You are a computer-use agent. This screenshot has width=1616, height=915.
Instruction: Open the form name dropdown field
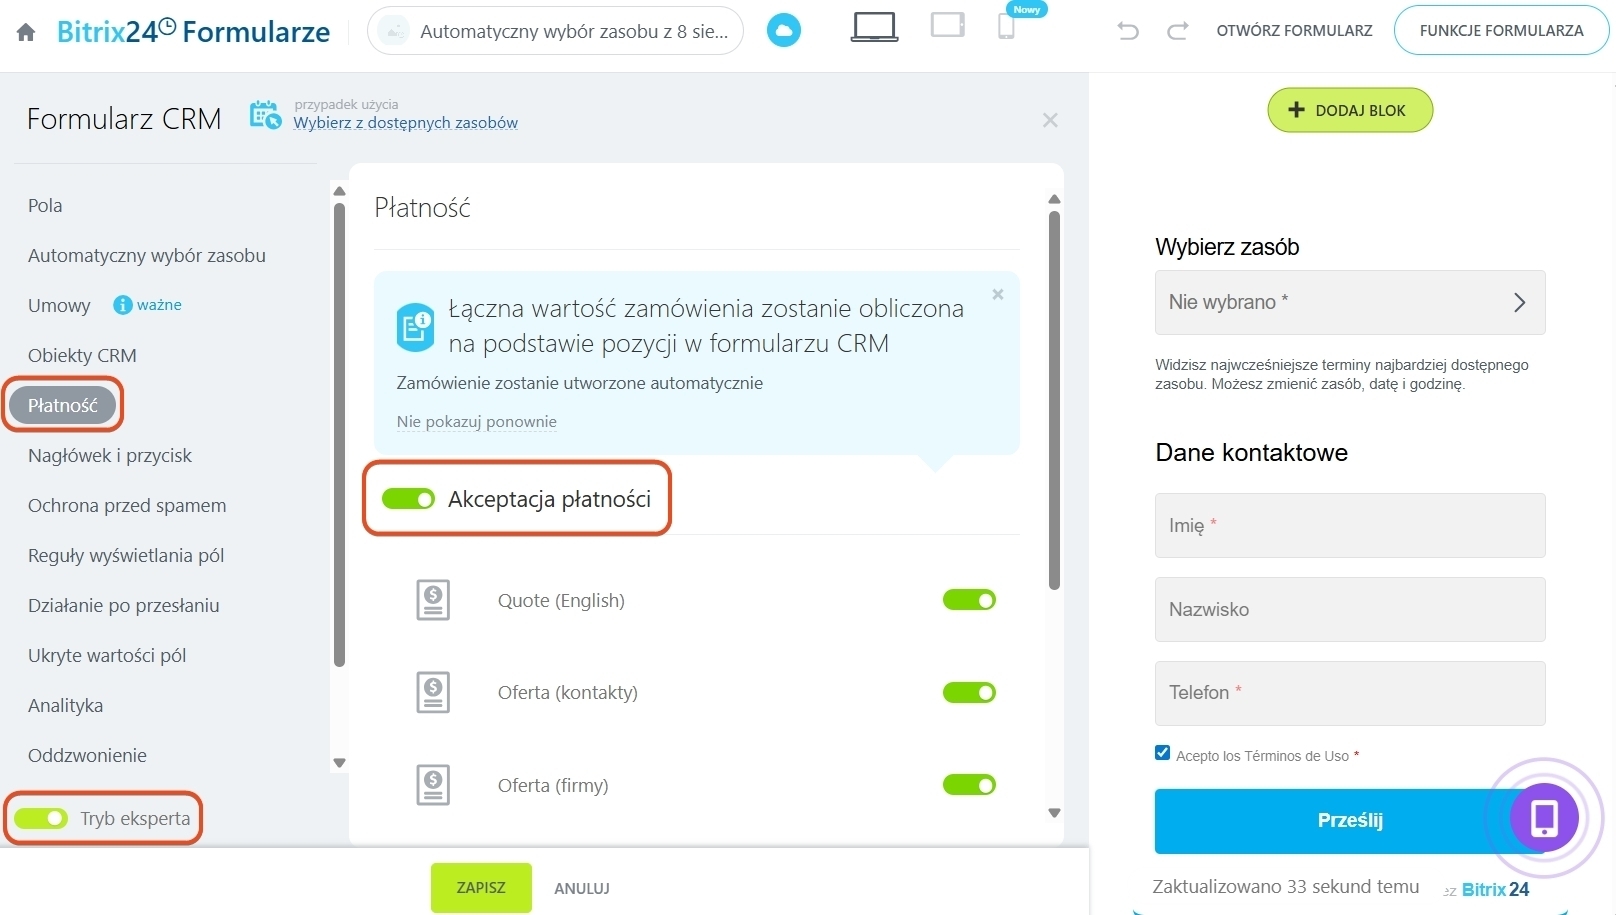pos(555,31)
